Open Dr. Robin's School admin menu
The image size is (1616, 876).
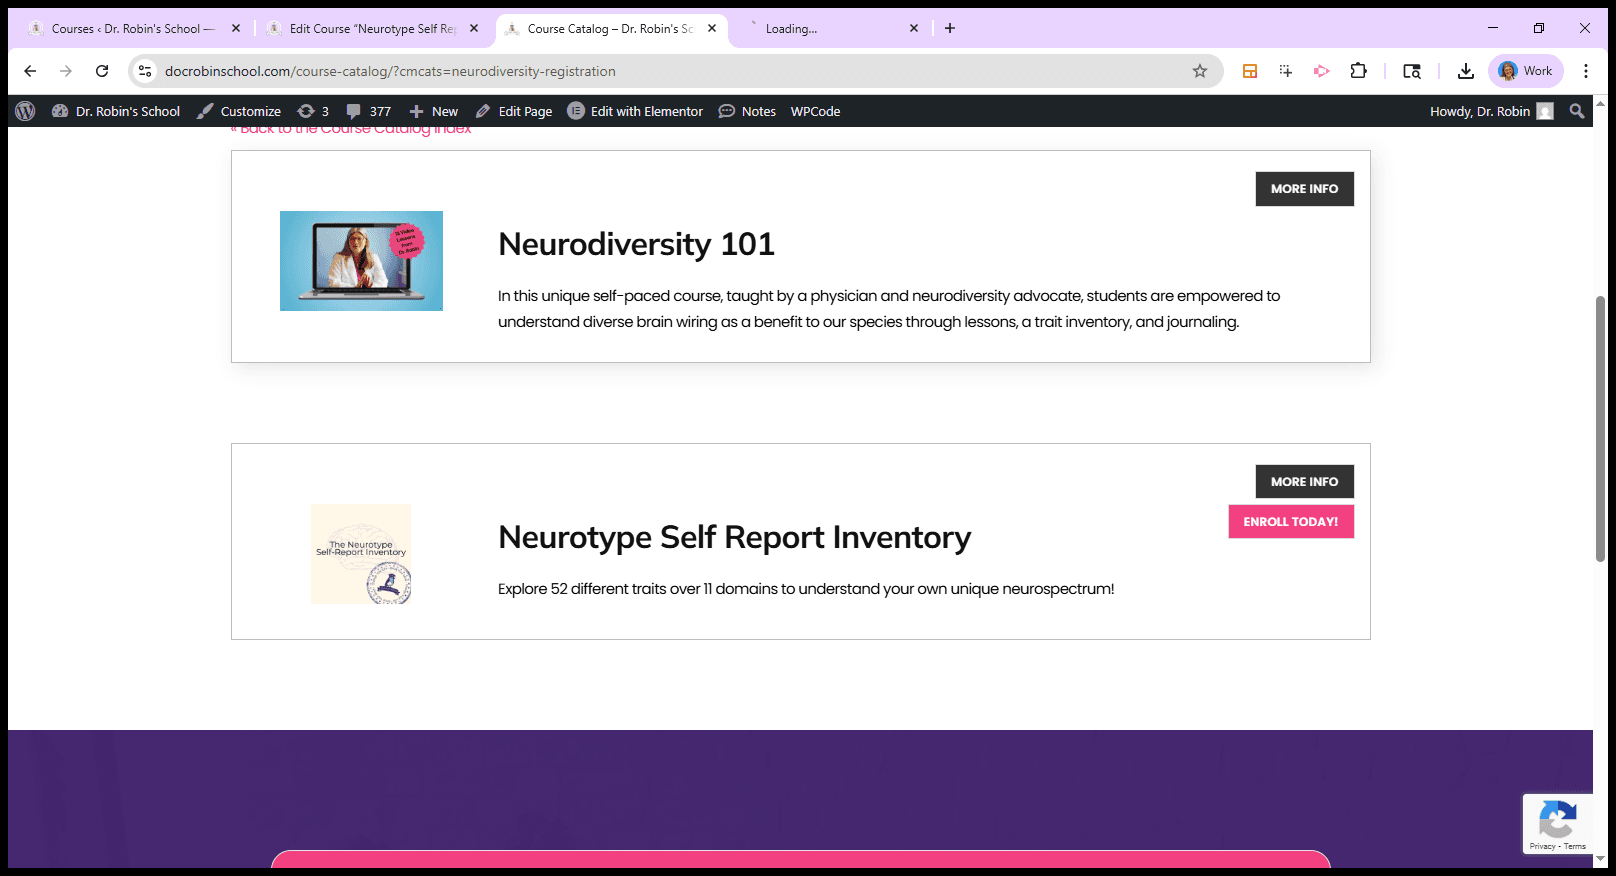pyautogui.click(x=116, y=111)
